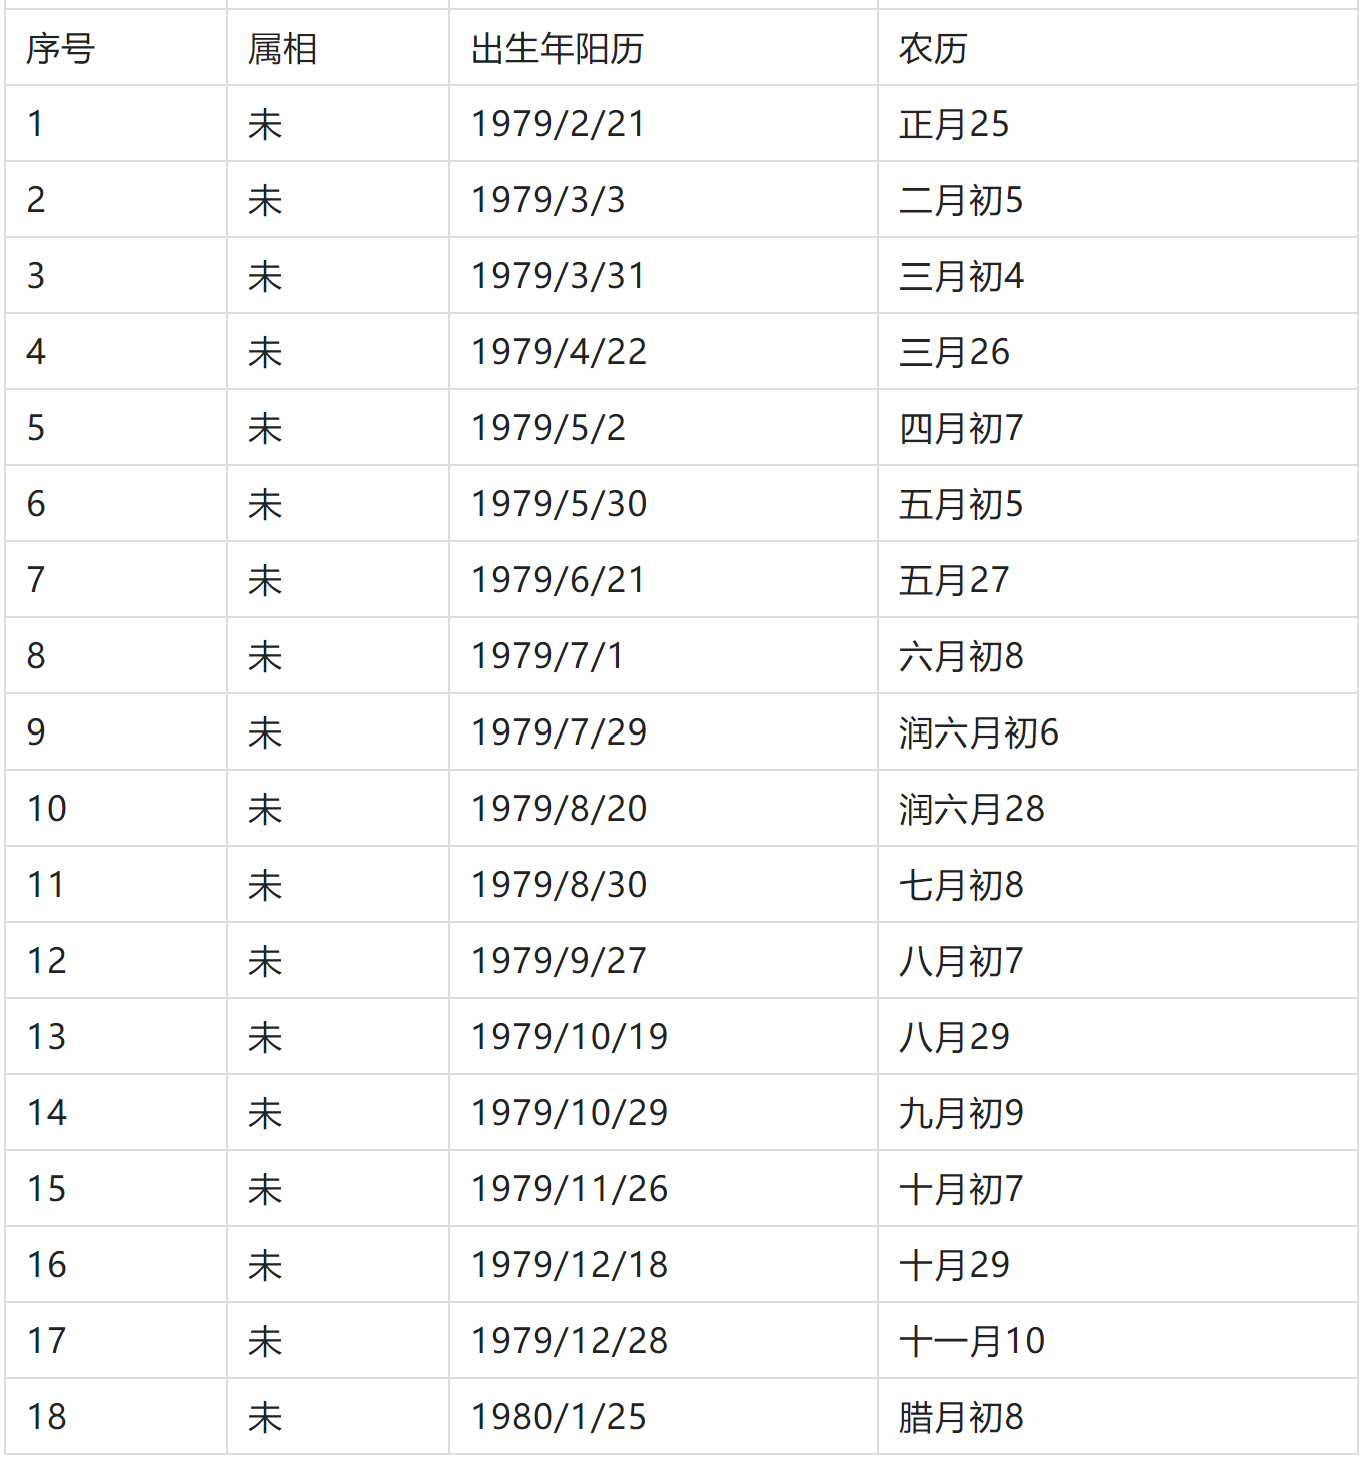The image size is (1368, 1462).
Task: Select the date 1979/11/26
Action: [663, 1188]
